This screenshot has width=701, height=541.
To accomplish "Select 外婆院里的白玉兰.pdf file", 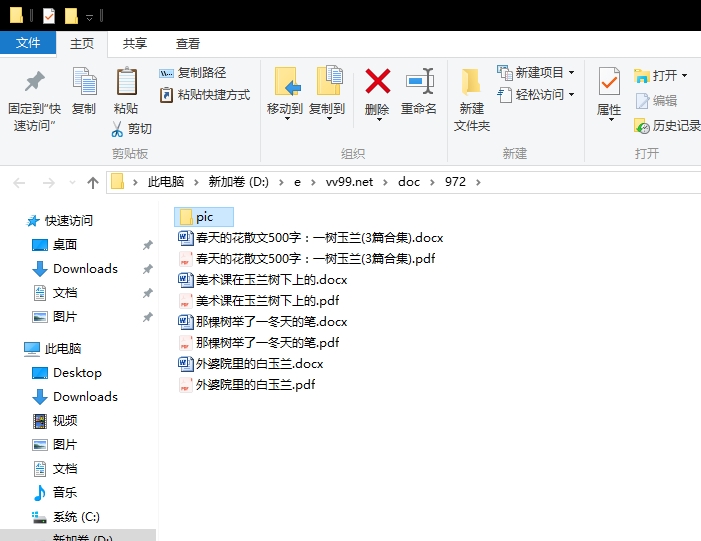I will 246,385.
